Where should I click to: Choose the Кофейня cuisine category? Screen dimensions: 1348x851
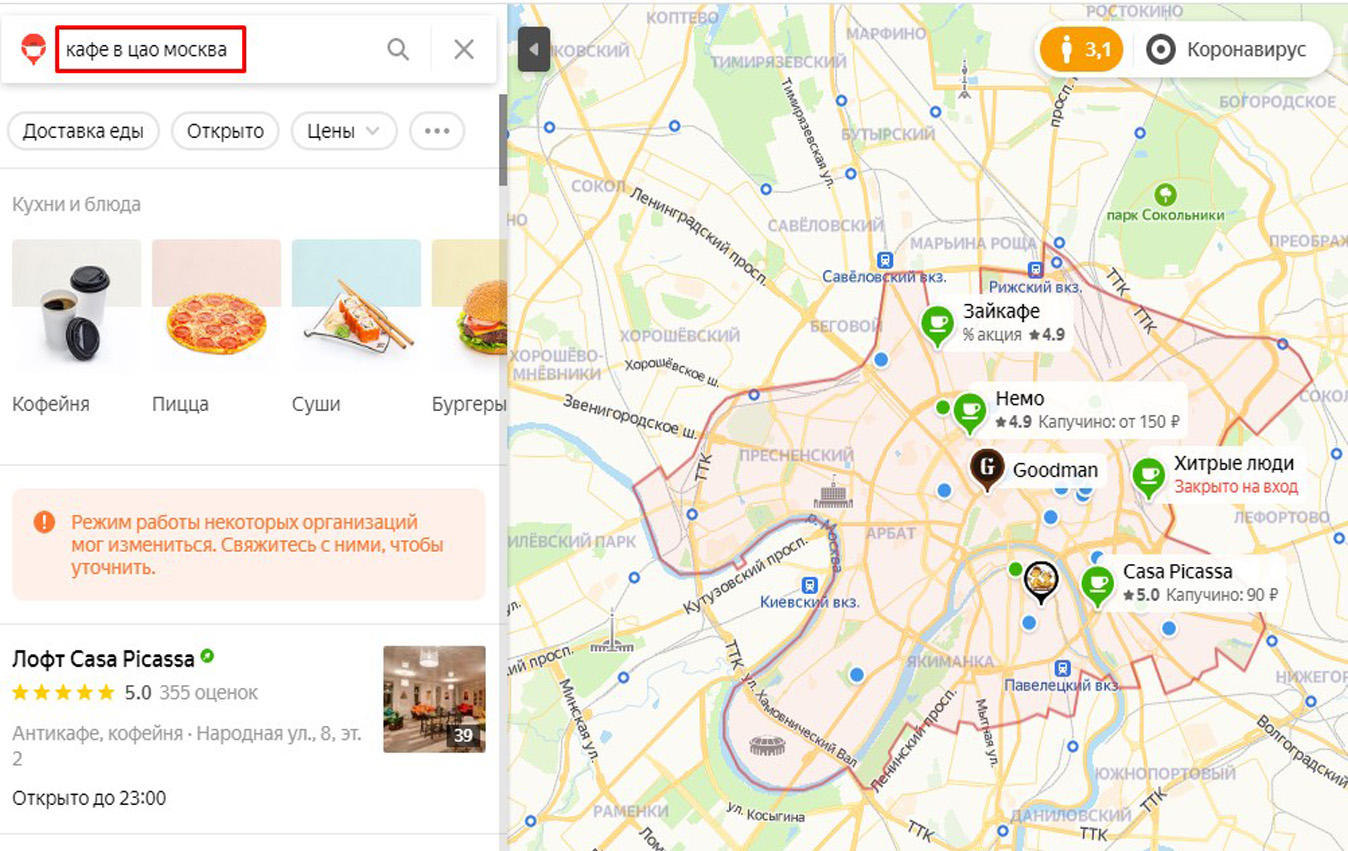(x=76, y=327)
